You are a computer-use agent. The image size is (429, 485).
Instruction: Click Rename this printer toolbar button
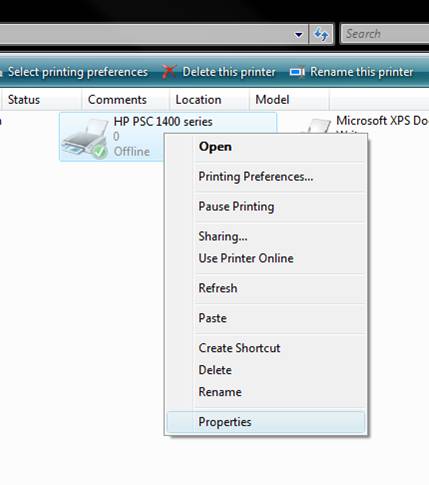[x=352, y=72]
